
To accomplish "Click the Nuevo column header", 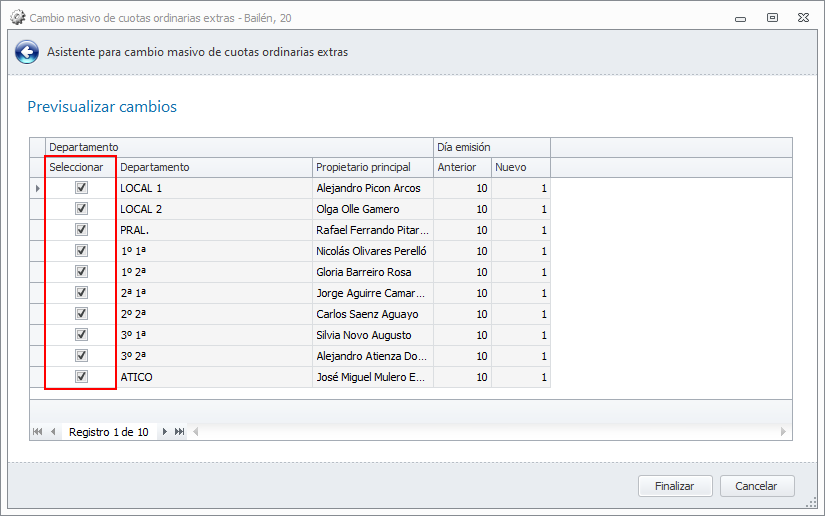I will [x=520, y=167].
